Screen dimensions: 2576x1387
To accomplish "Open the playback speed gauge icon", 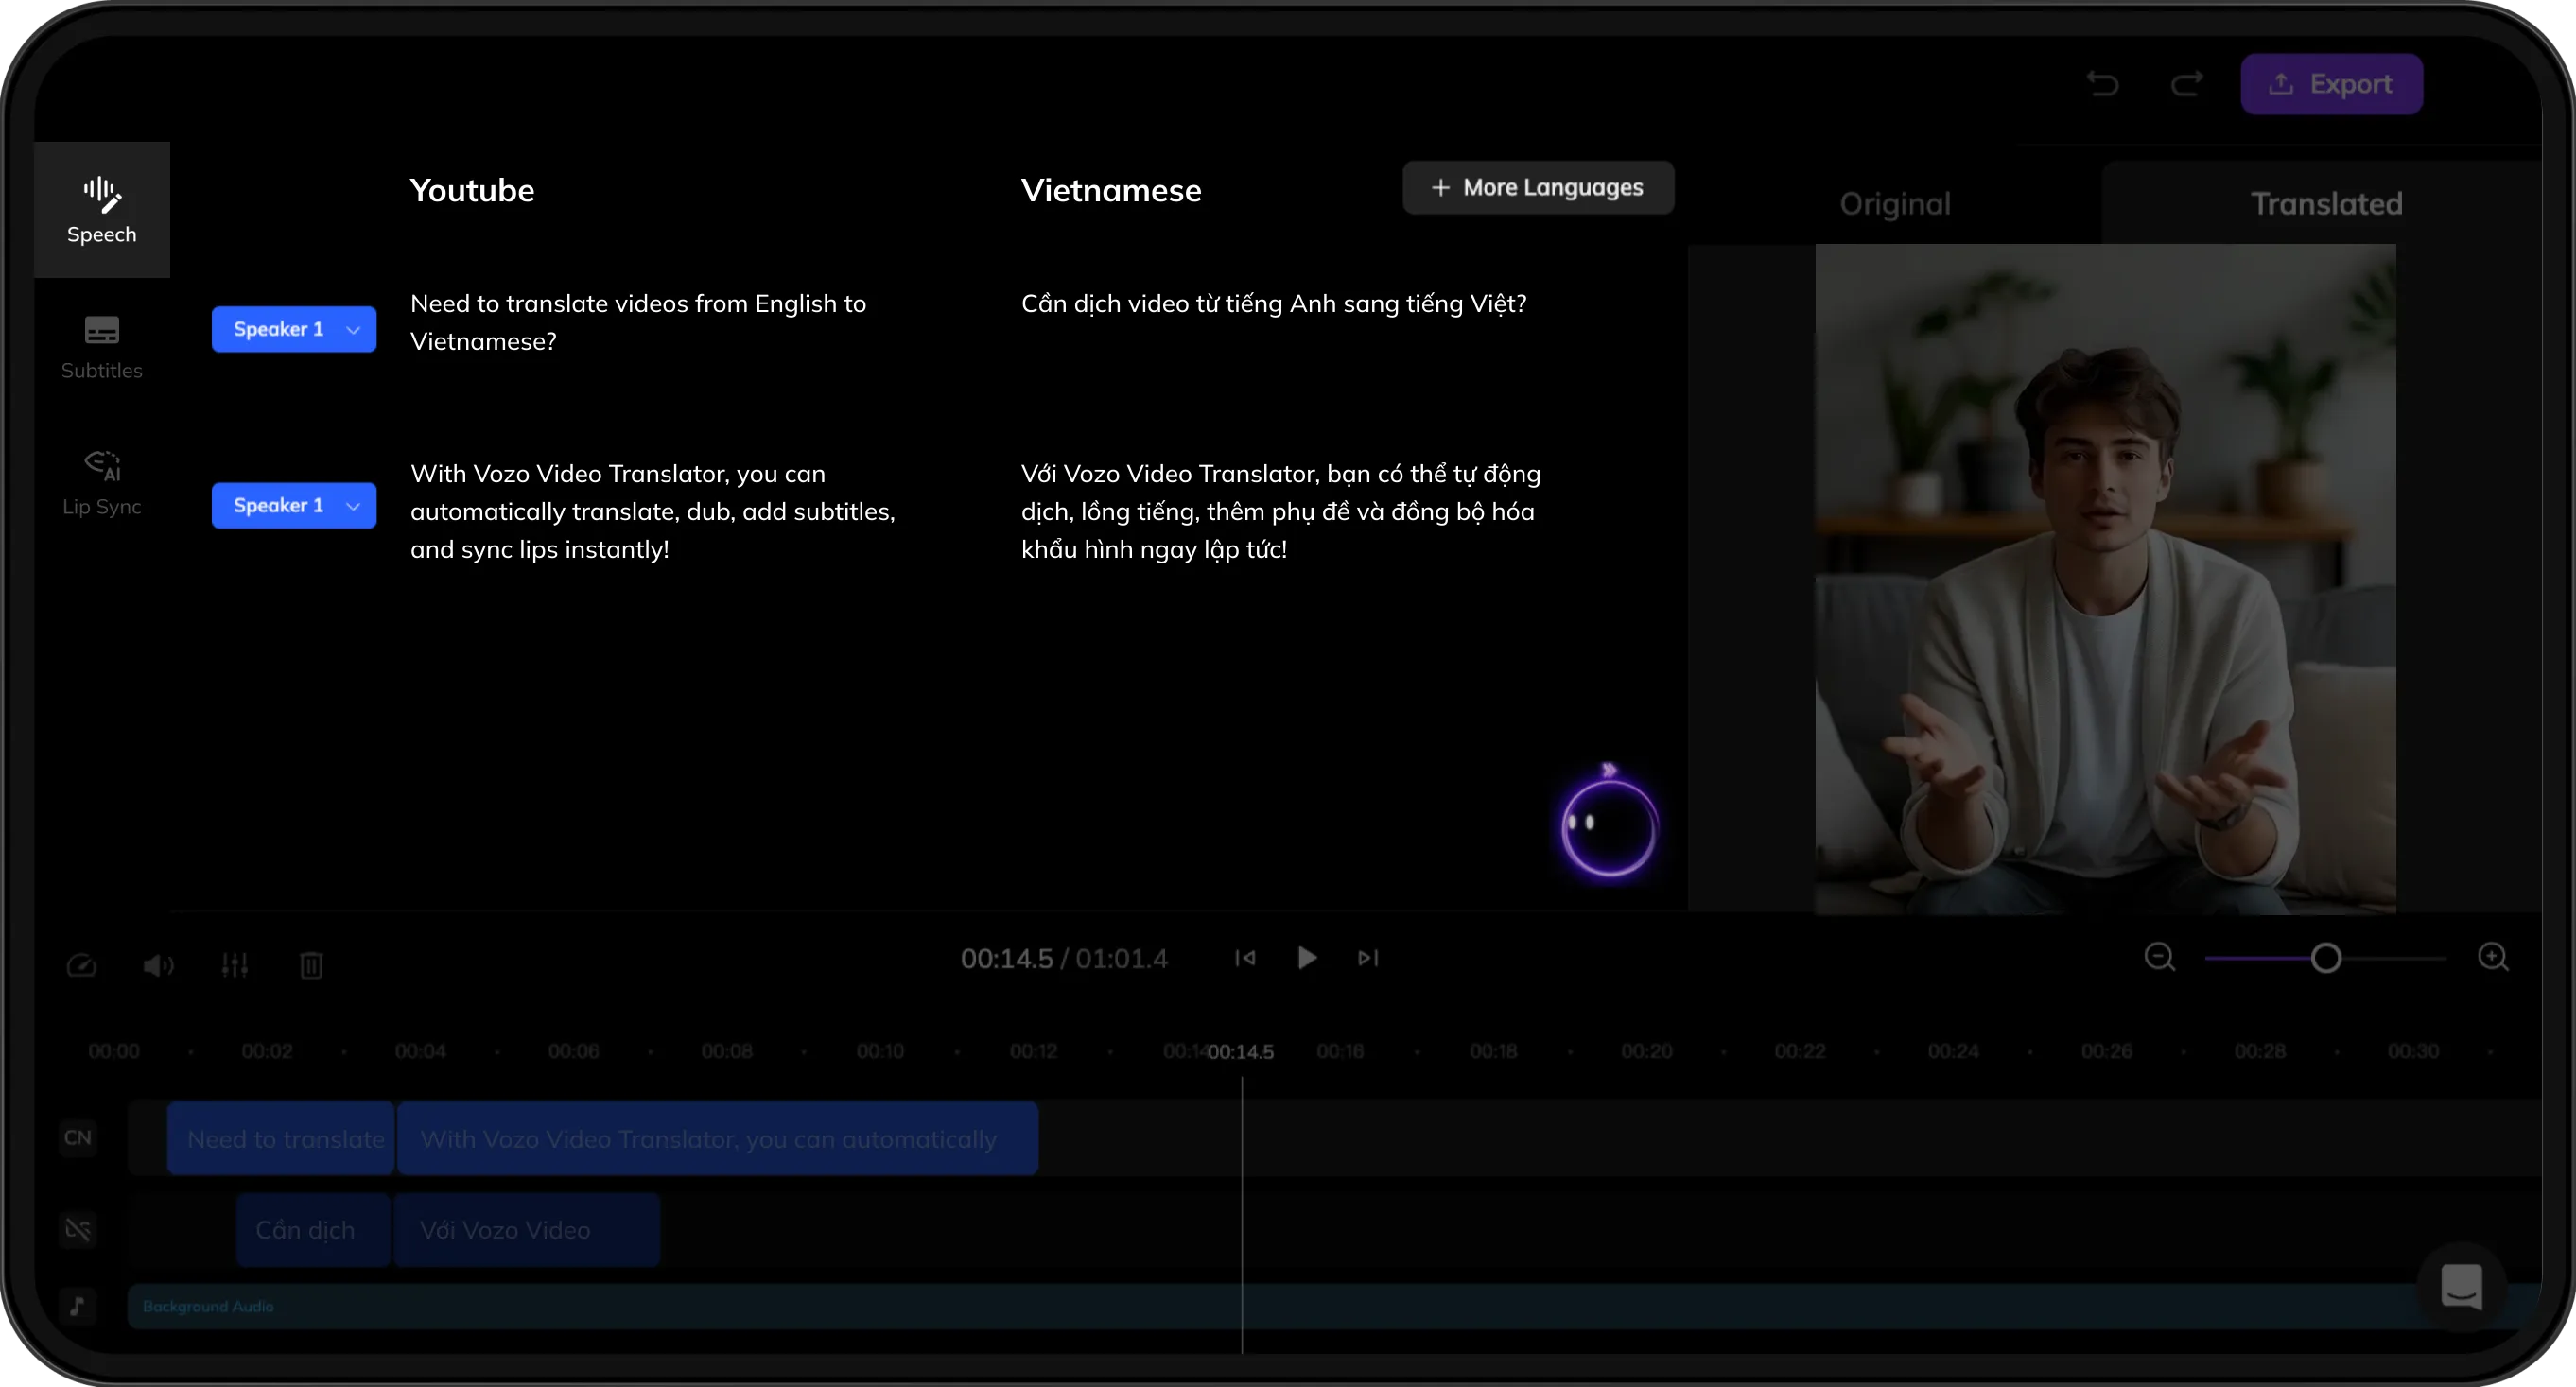I will click(x=81, y=965).
